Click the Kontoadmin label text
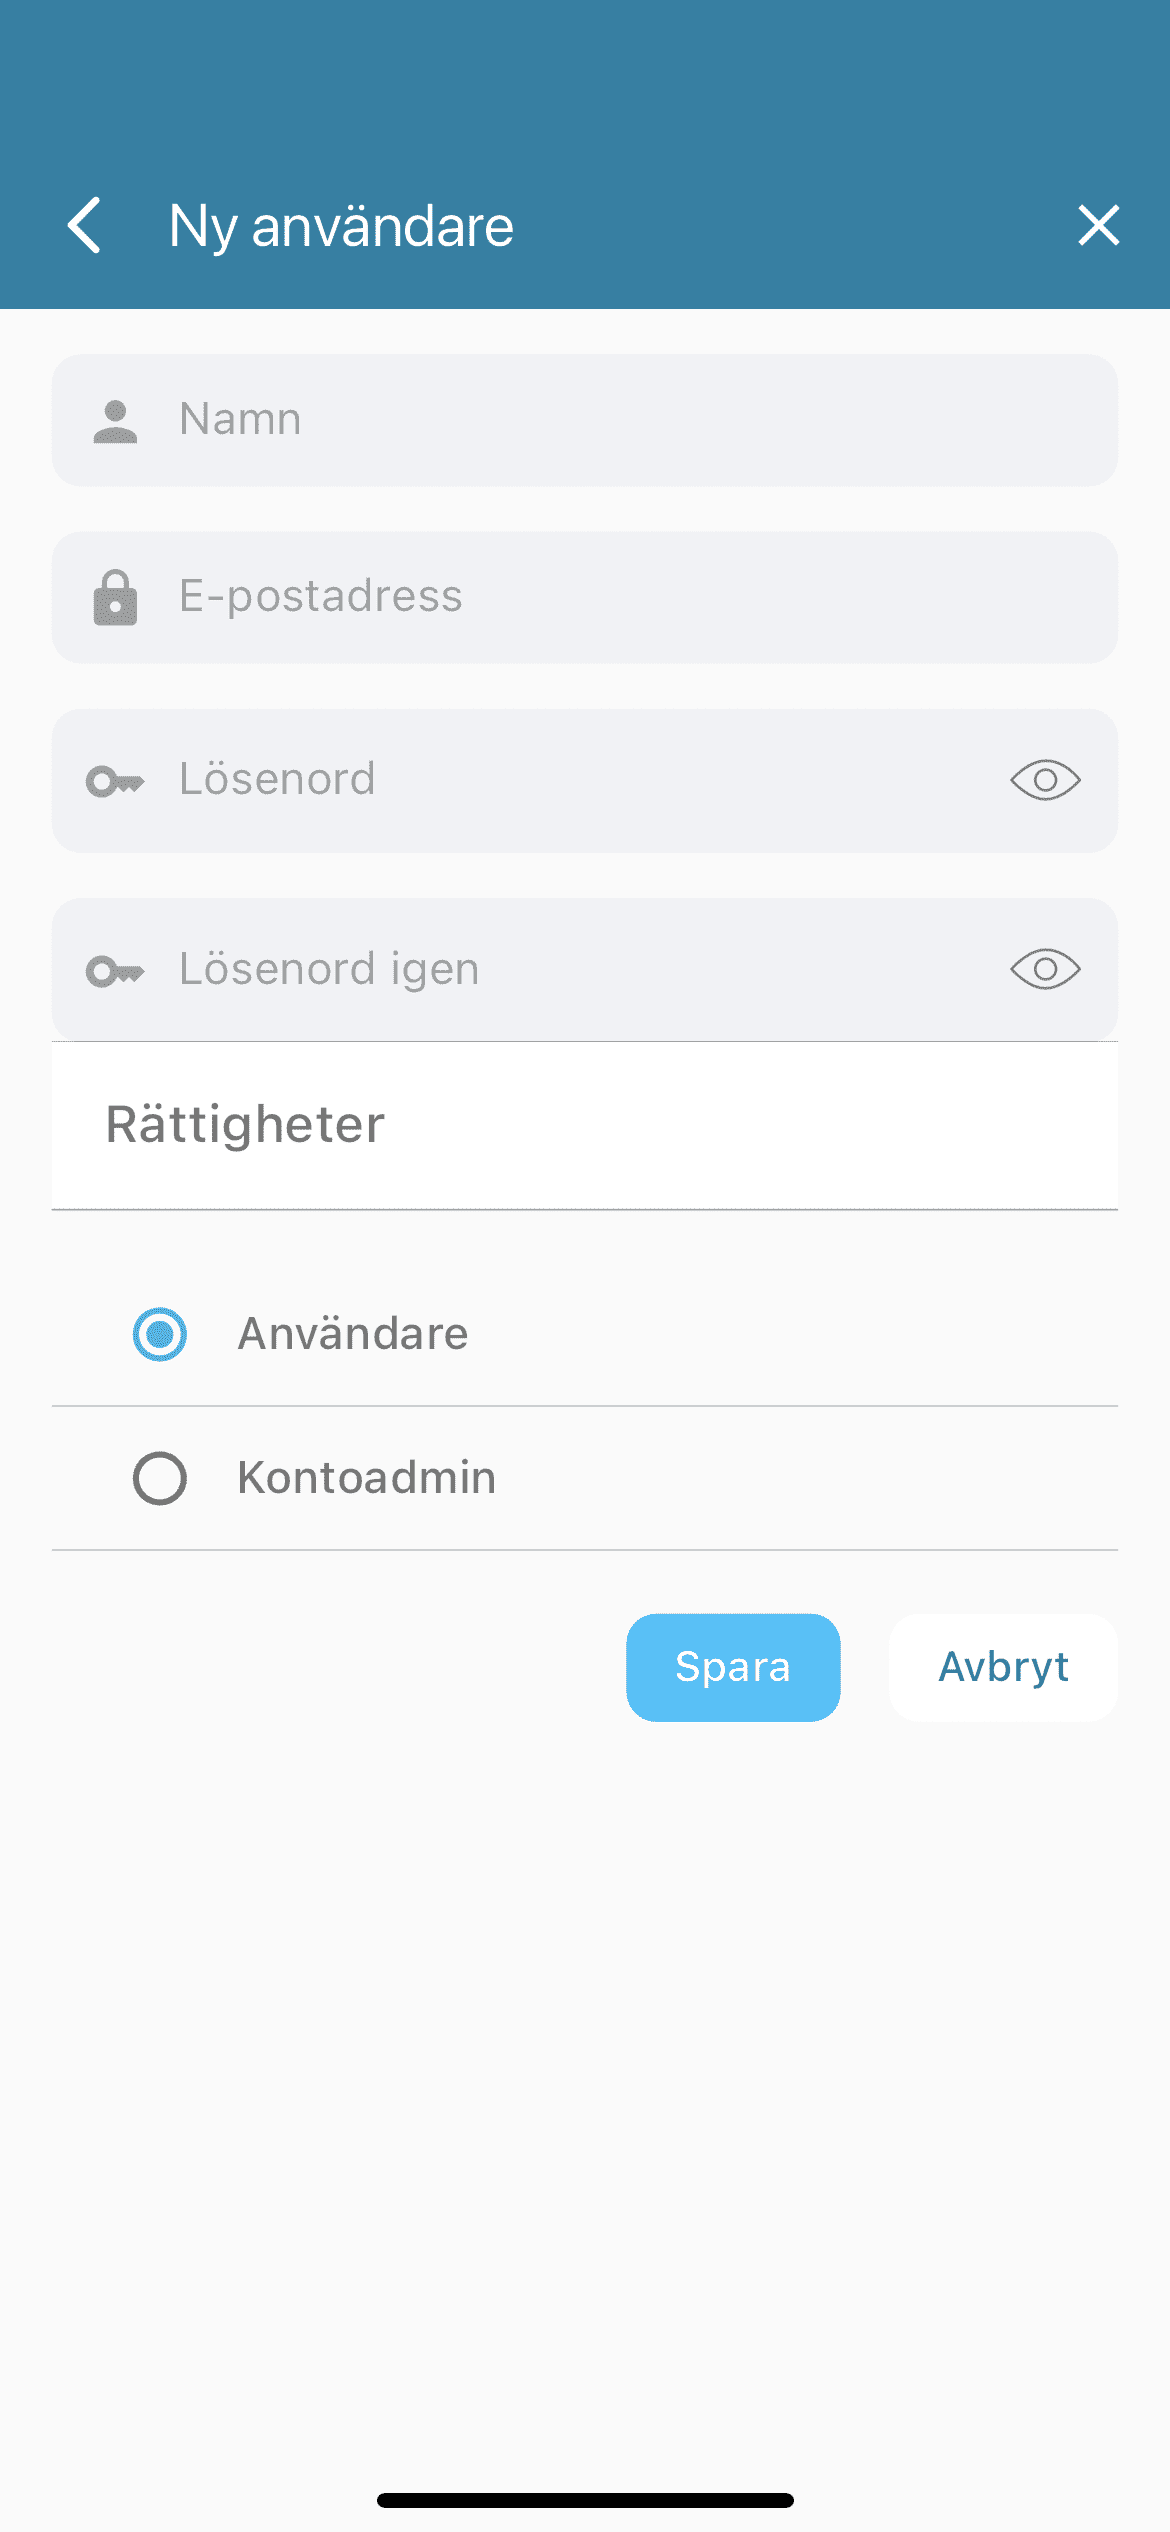Image resolution: width=1170 pixels, height=2532 pixels. click(x=366, y=1478)
